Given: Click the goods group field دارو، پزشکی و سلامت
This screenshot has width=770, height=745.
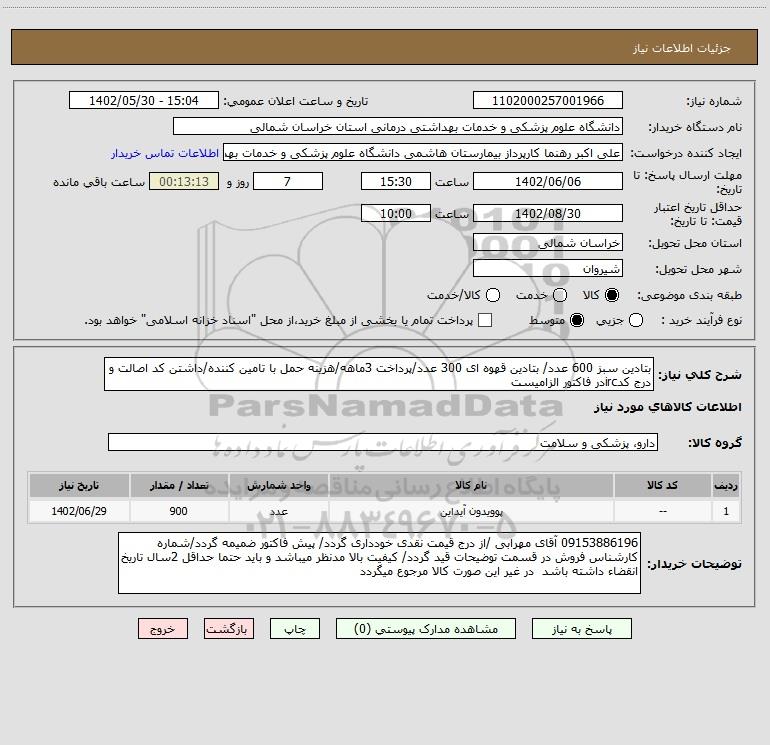Looking at the screenshot, I should point(383,442).
